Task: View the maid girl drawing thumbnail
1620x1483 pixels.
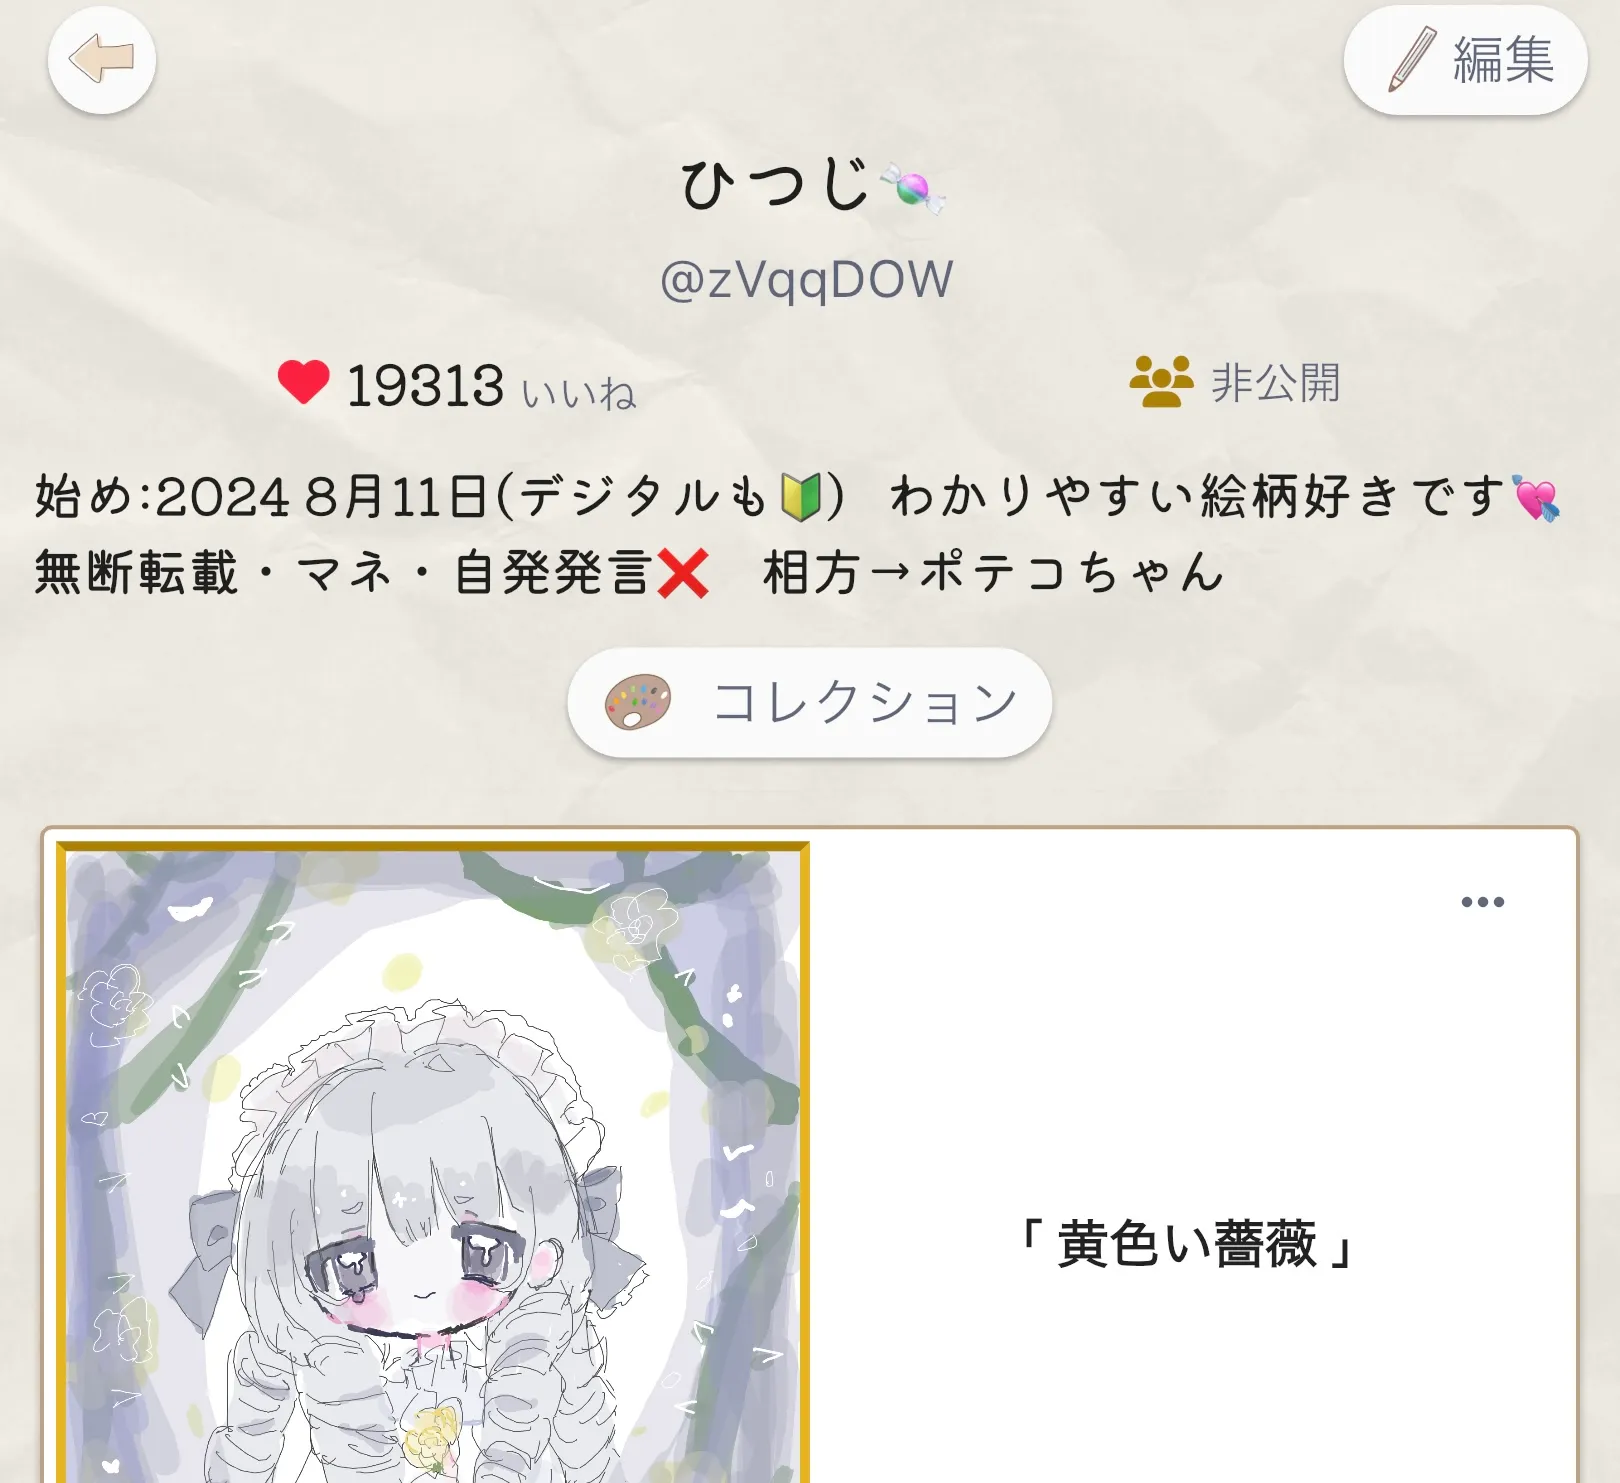Action: coord(433,1162)
